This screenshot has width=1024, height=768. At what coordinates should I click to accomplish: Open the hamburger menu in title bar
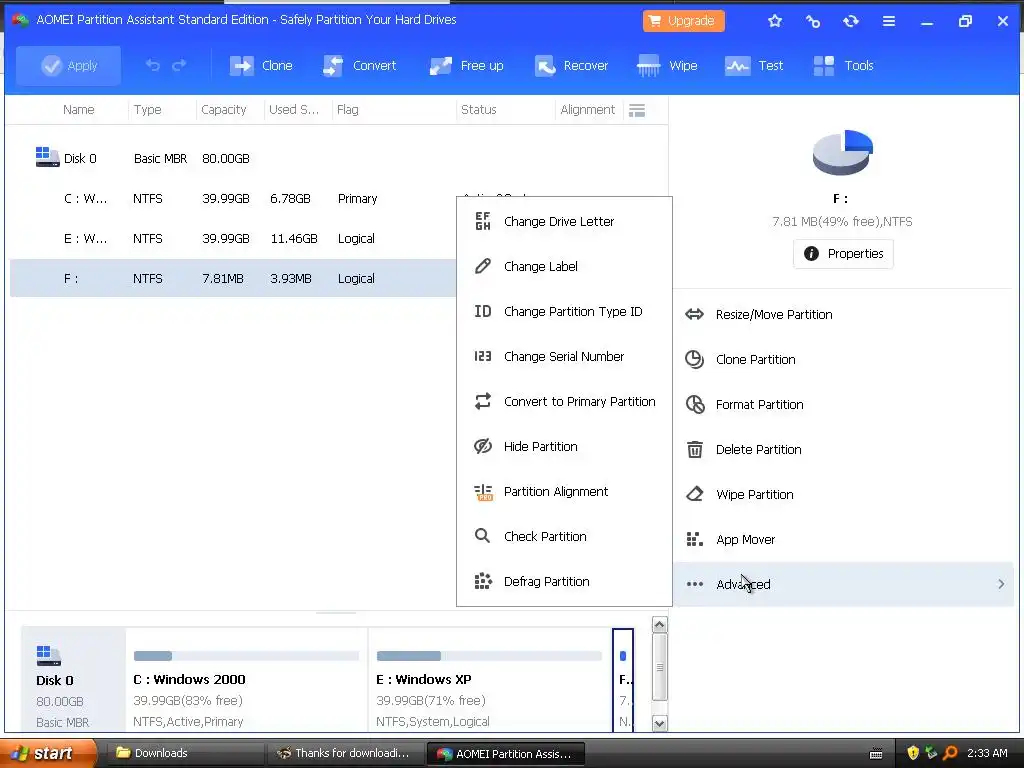click(889, 21)
